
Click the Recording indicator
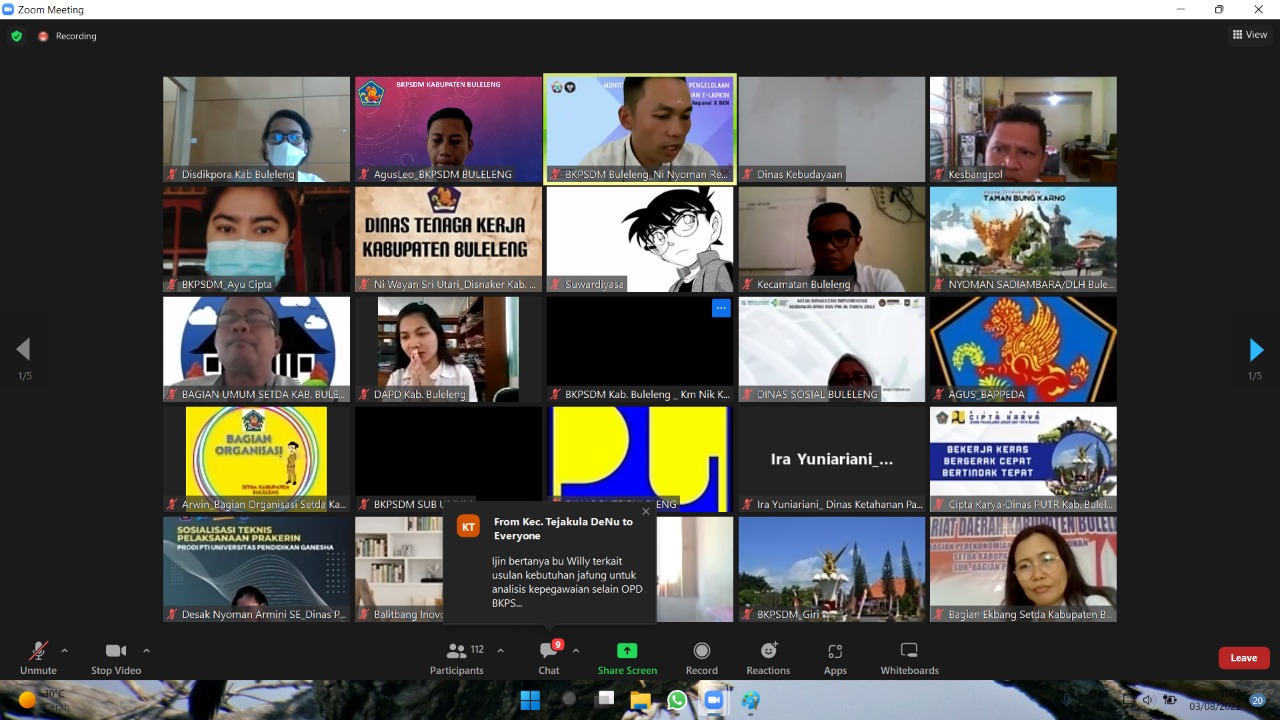[67, 36]
